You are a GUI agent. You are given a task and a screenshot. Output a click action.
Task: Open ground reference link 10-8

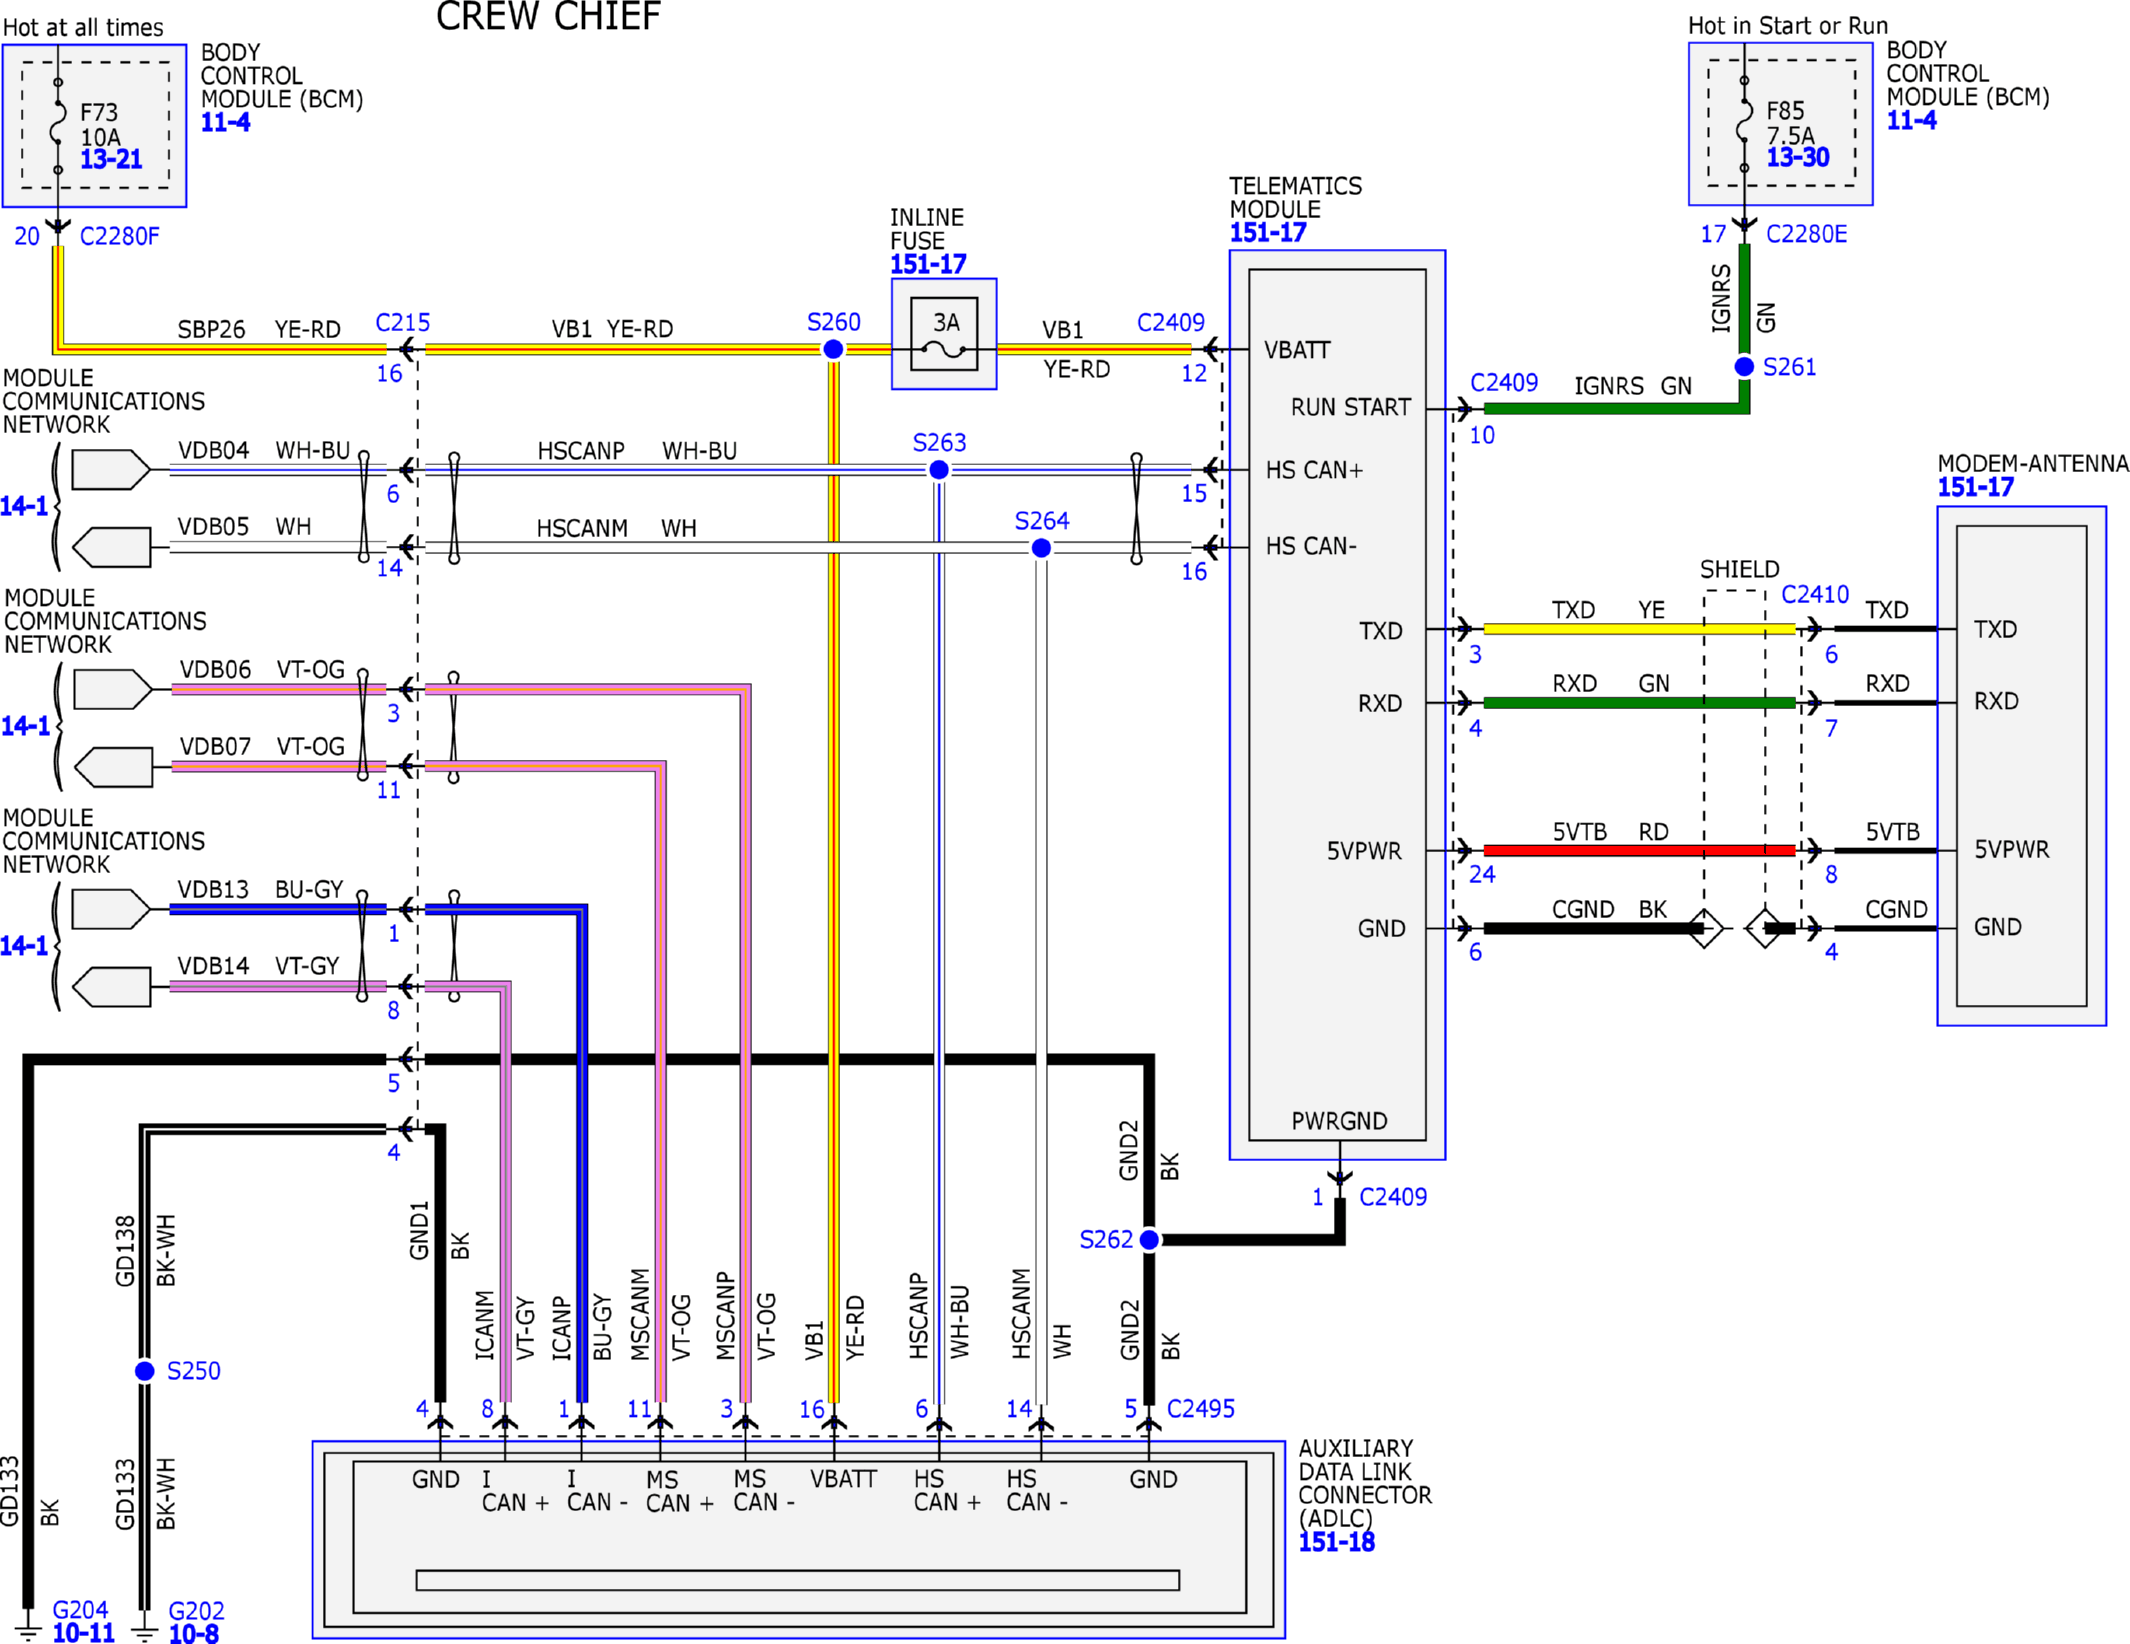pos(194,1634)
